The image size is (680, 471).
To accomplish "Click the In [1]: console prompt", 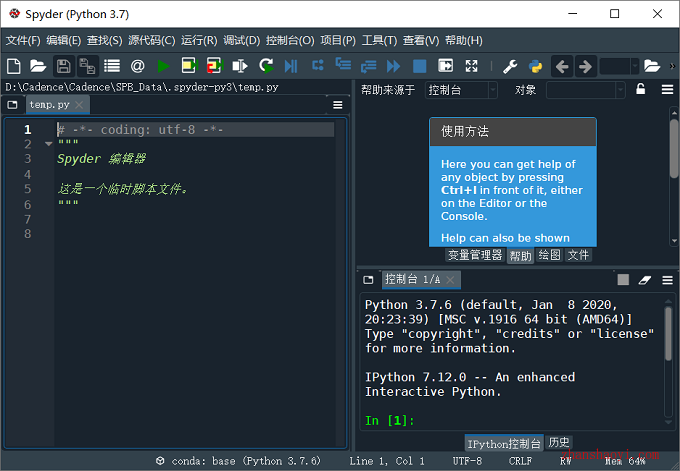I will tap(389, 421).
